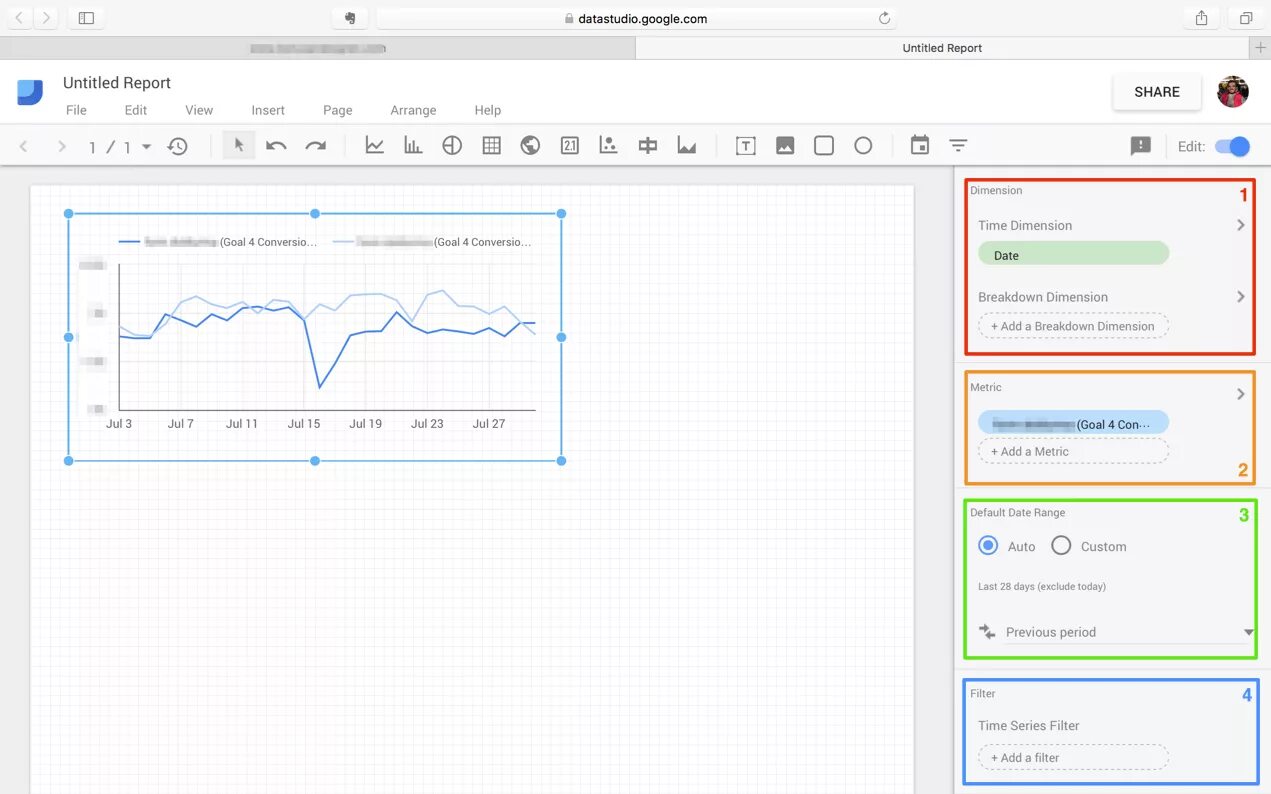Open version history clock icon
Screen dimensions: 1271x794
click(x=177, y=146)
